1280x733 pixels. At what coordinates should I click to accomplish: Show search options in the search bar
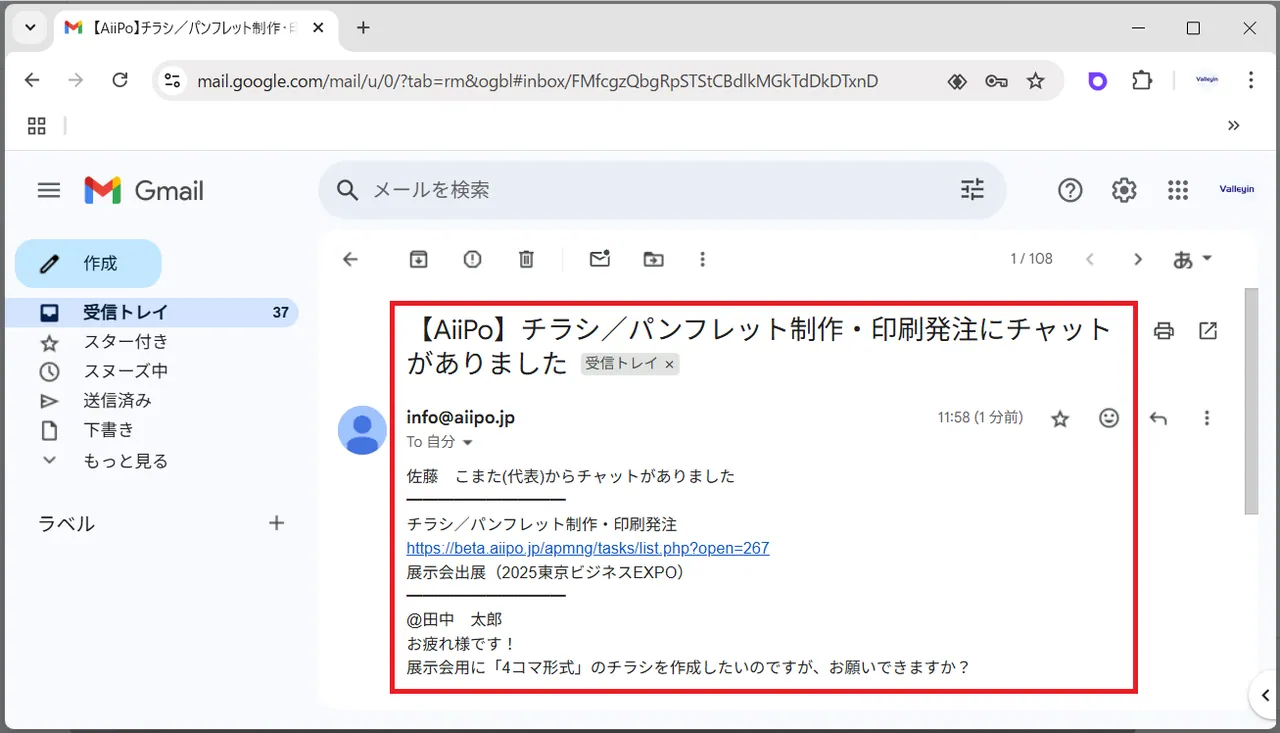(x=972, y=189)
